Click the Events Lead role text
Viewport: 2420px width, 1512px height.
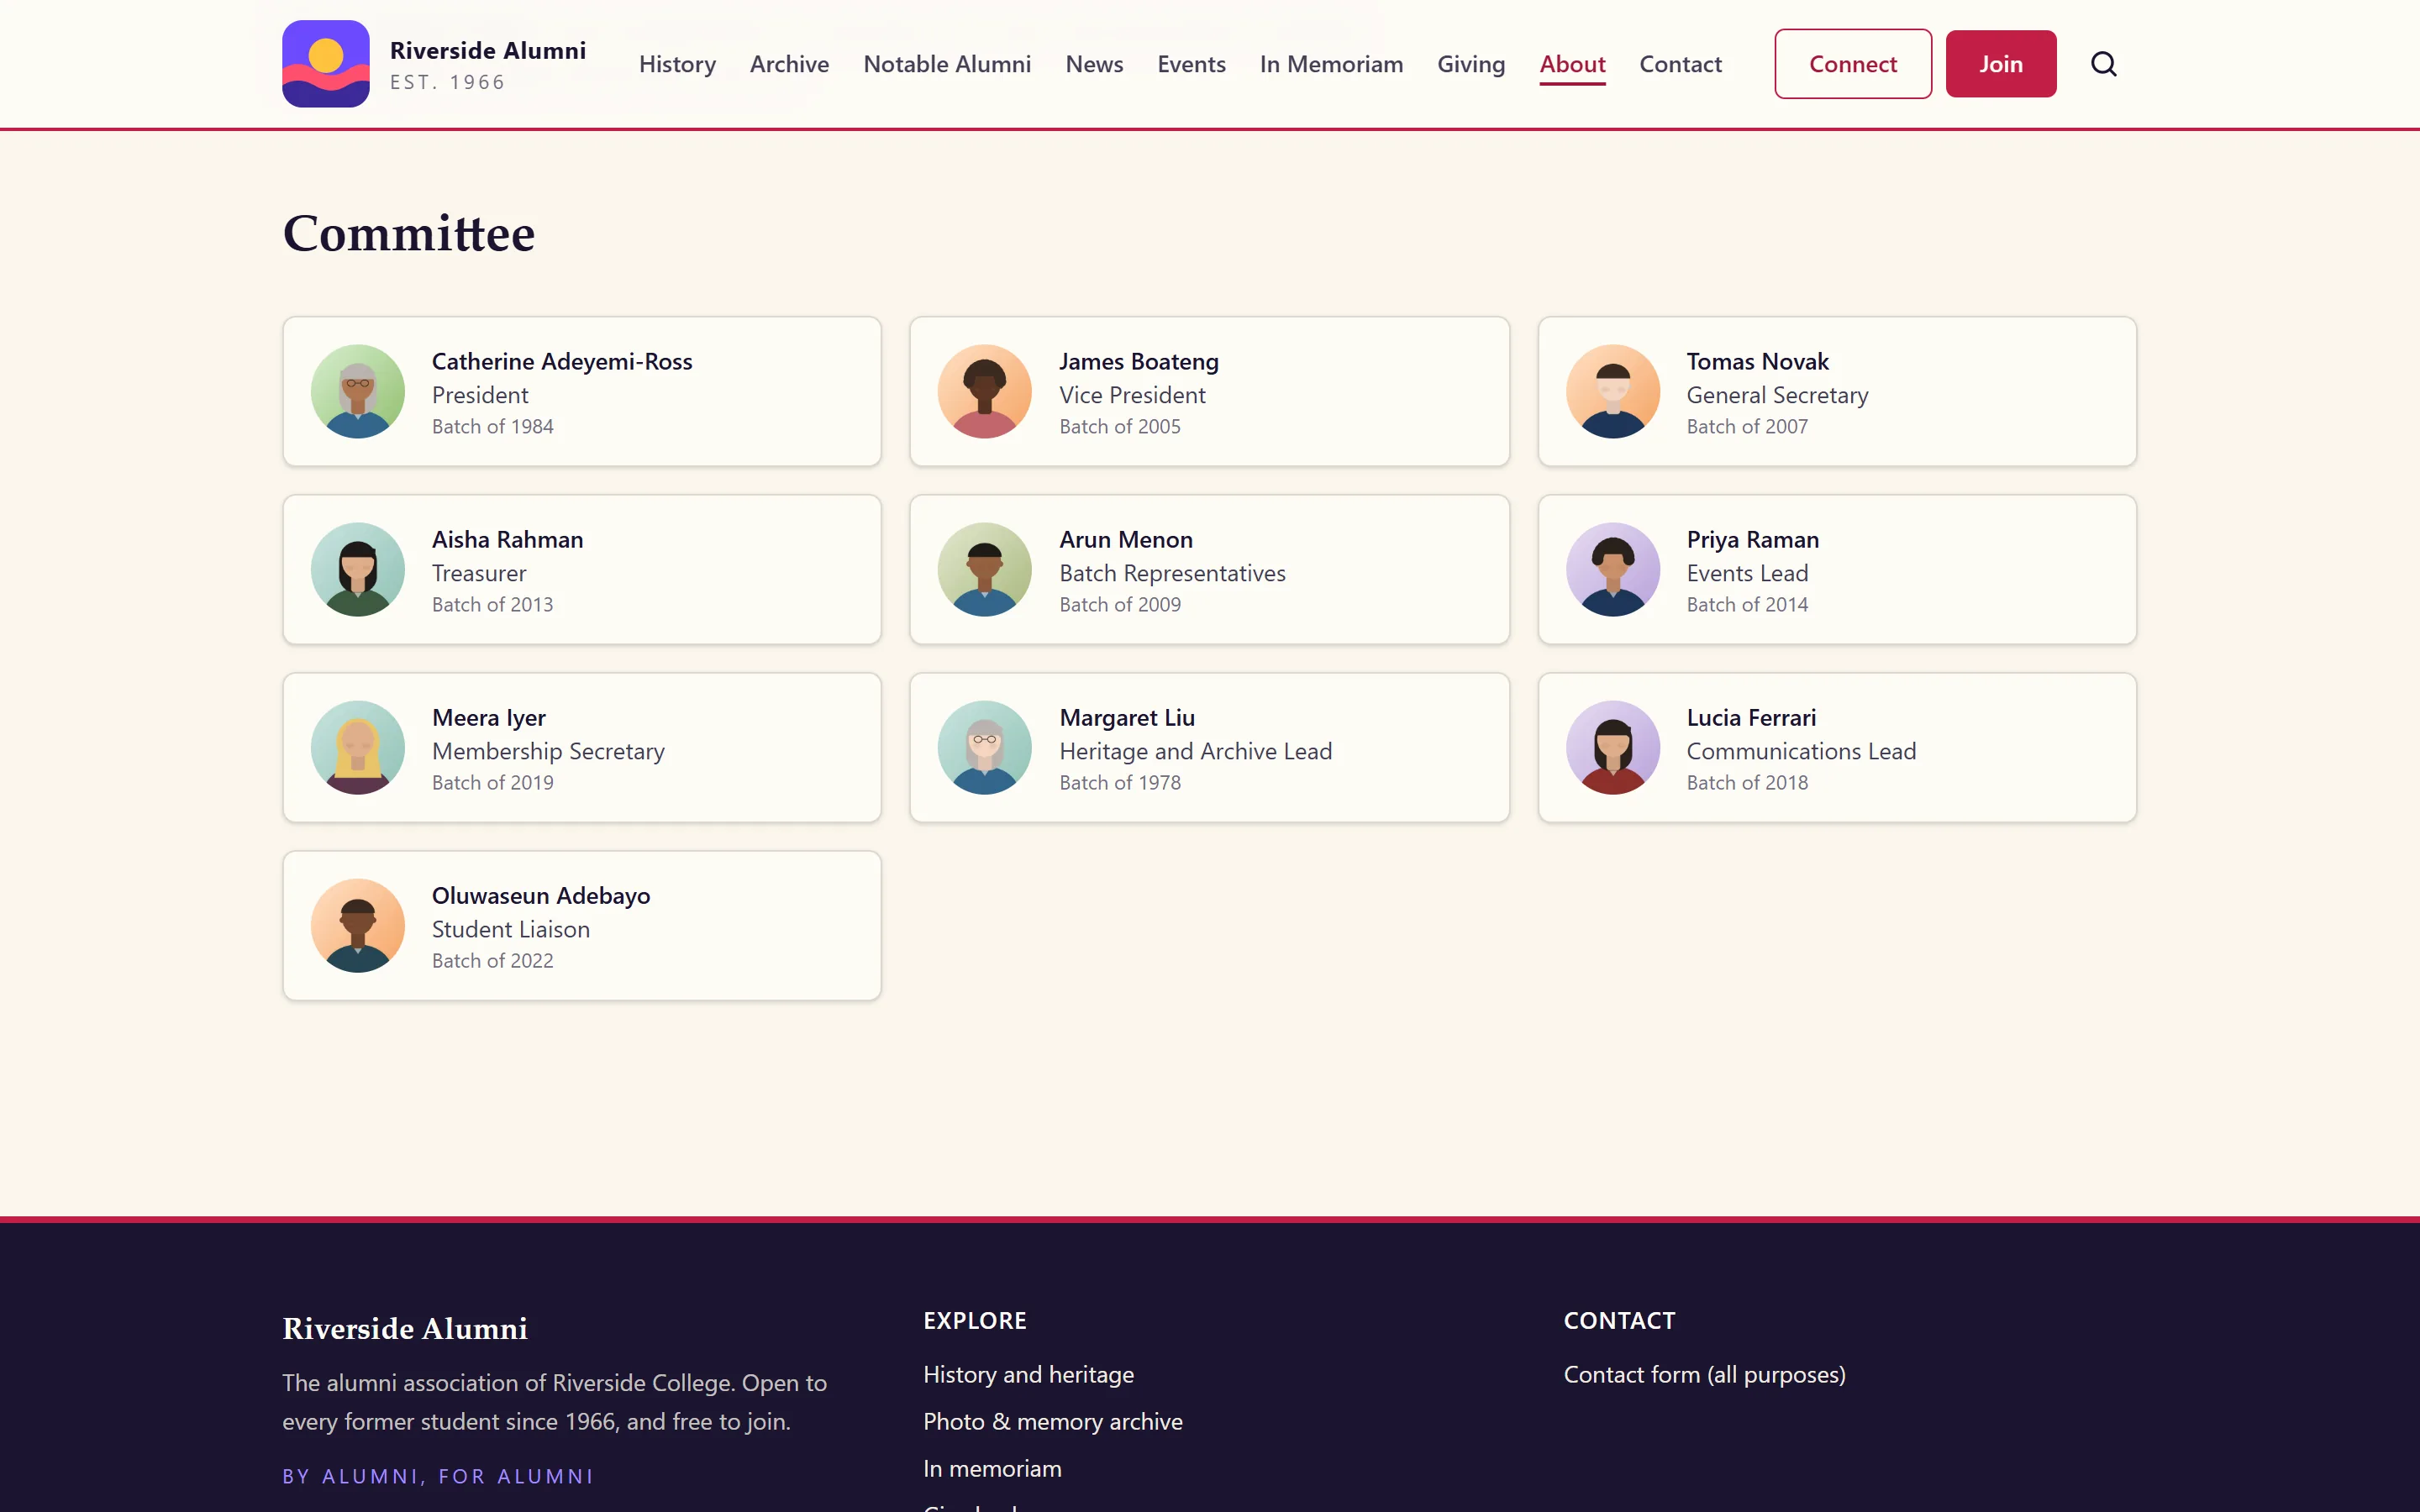coord(1747,573)
